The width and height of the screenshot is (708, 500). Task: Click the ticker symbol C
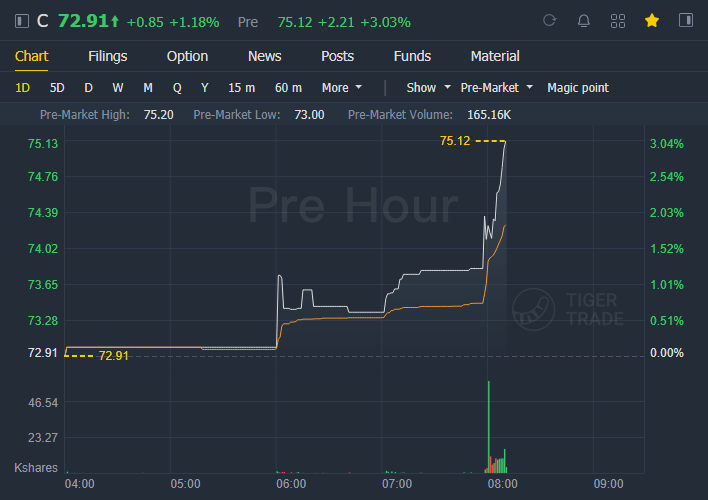pos(42,21)
